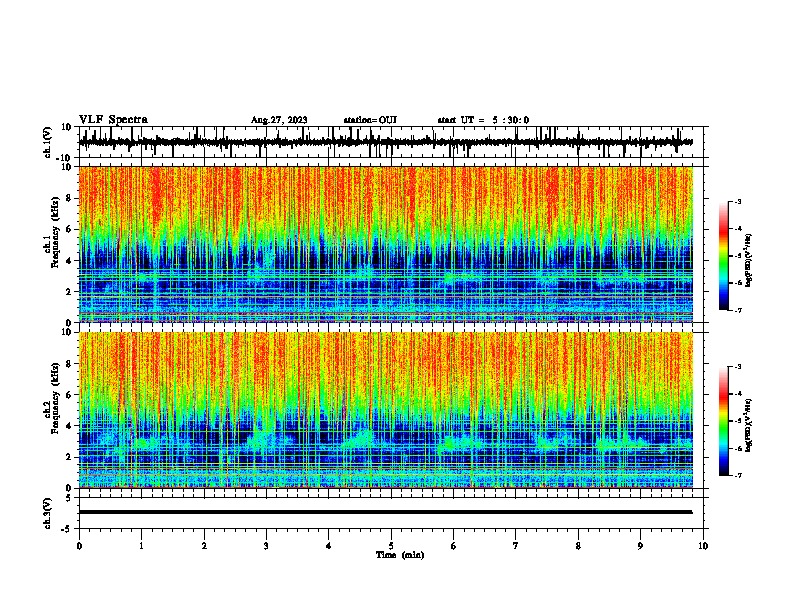The height and width of the screenshot is (612, 792).
Task: Click the "5" tick of ch.3(V) axis
Action: point(69,498)
